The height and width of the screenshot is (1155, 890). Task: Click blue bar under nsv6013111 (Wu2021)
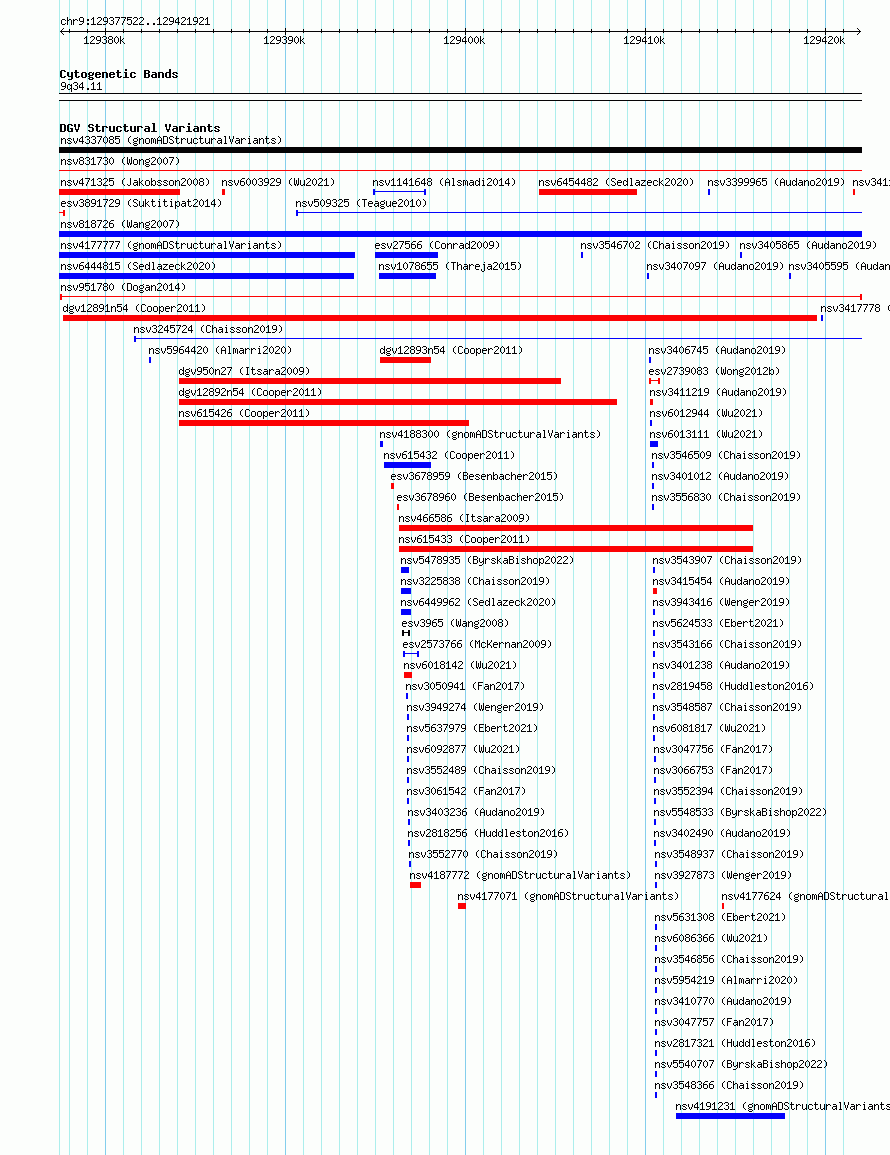pos(654,445)
